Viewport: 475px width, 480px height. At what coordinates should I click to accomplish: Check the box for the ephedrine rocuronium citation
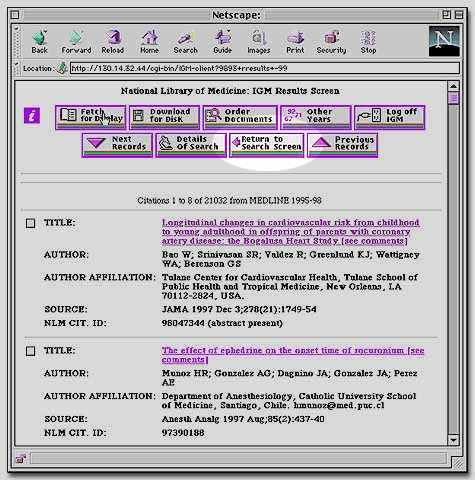30,351
